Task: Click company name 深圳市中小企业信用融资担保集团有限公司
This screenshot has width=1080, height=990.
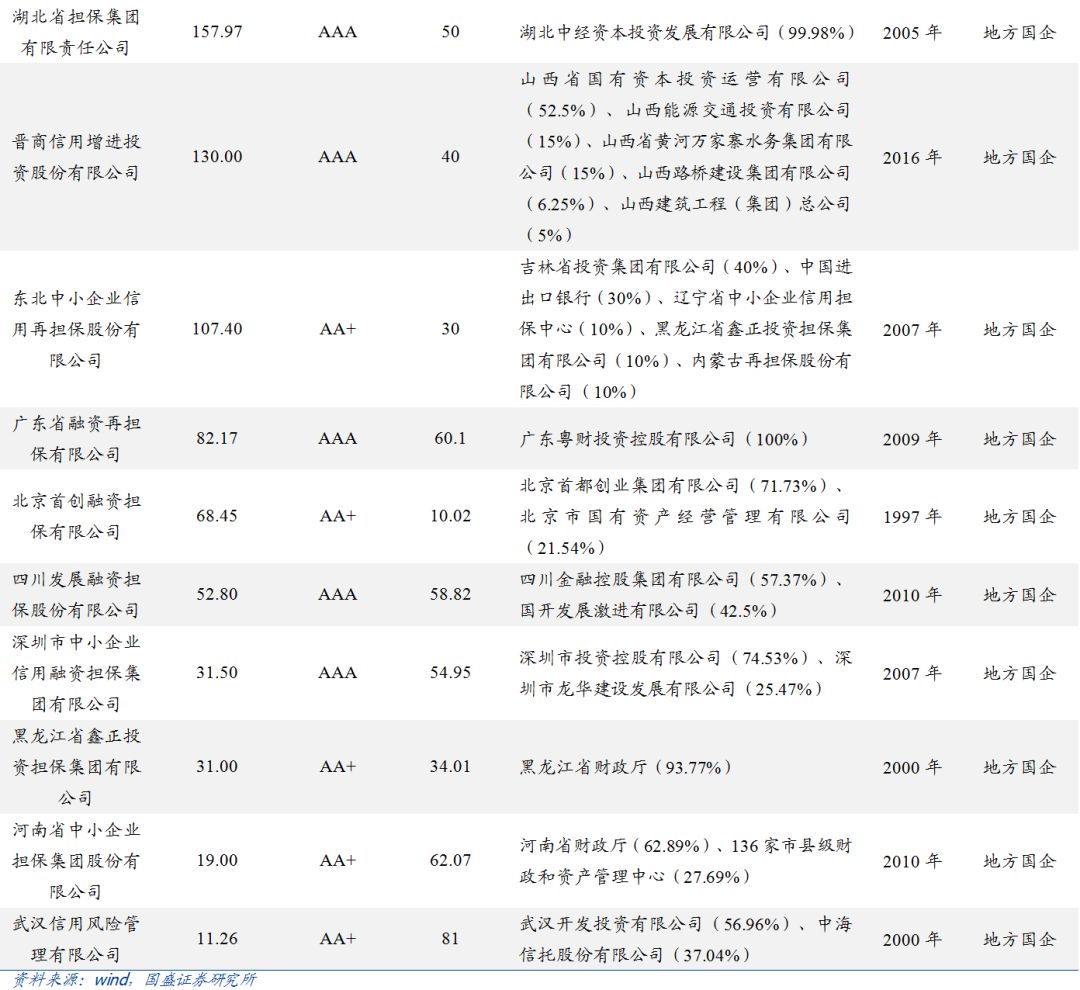Action: pos(76,673)
